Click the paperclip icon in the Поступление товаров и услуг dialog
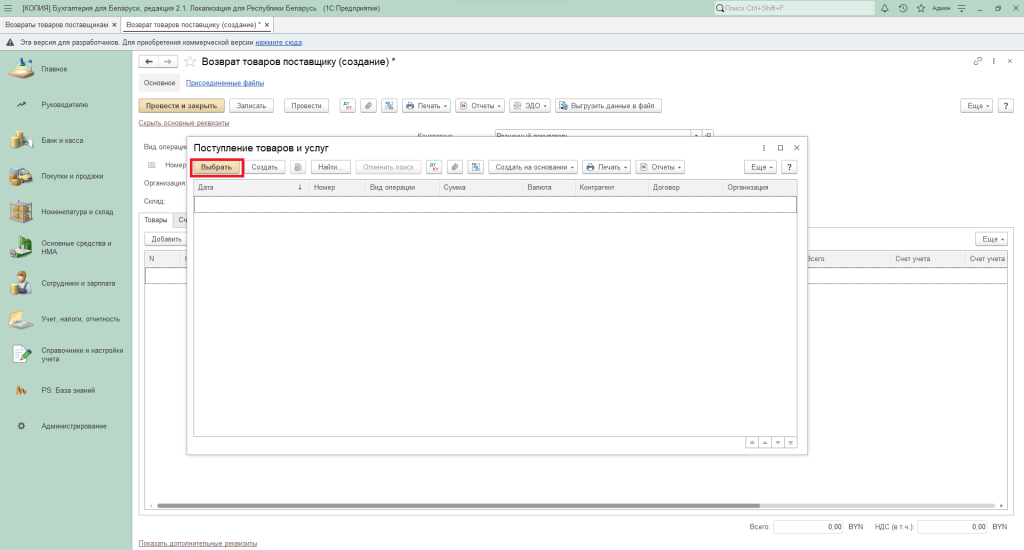Viewport: 1024px width, 550px height. (x=455, y=167)
